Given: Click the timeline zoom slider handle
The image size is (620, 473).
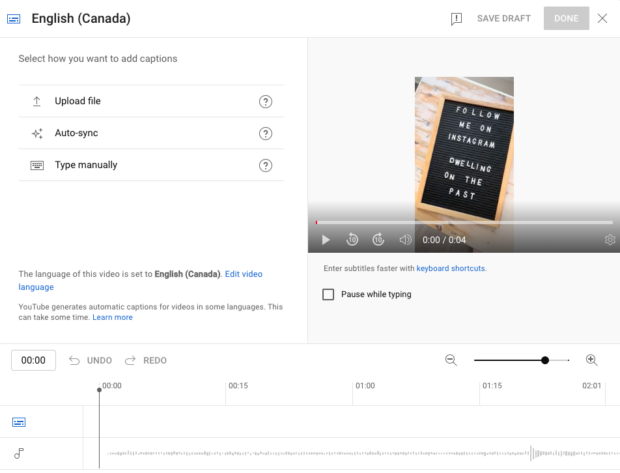Looking at the screenshot, I should coord(545,360).
